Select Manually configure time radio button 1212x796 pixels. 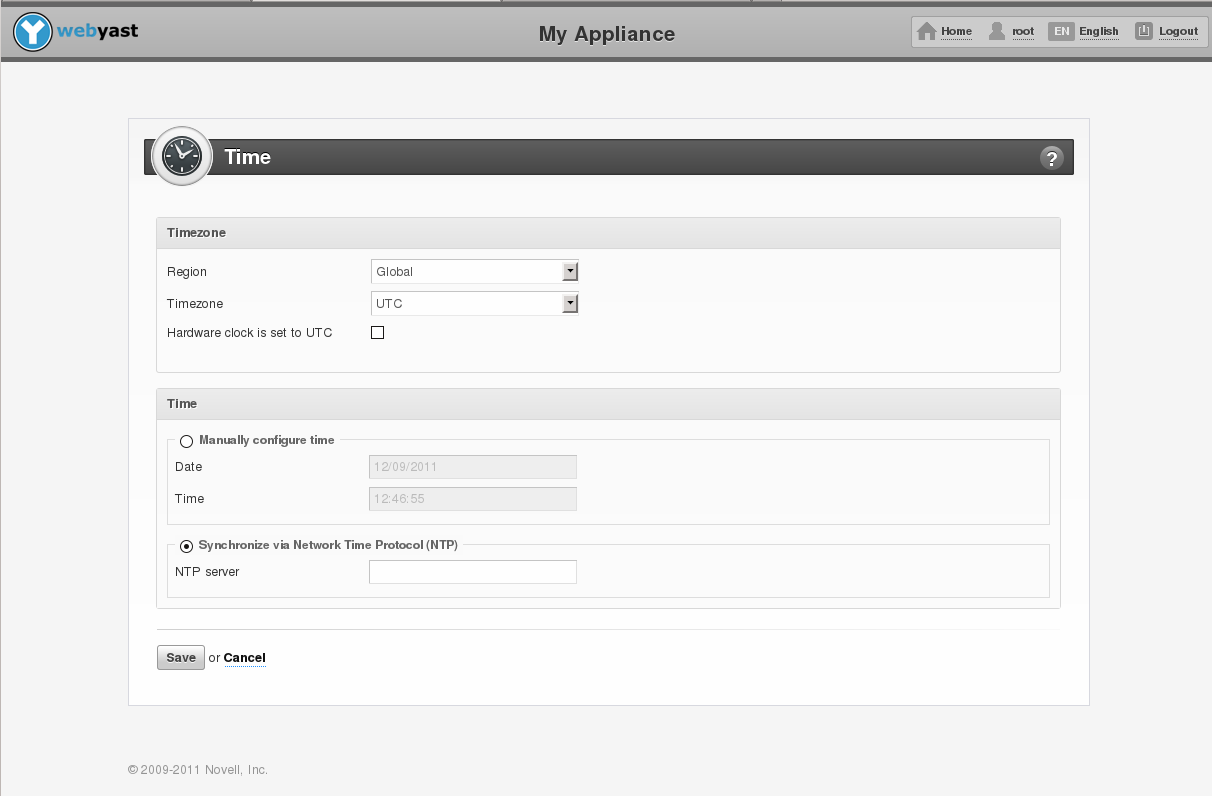(186, 441)
